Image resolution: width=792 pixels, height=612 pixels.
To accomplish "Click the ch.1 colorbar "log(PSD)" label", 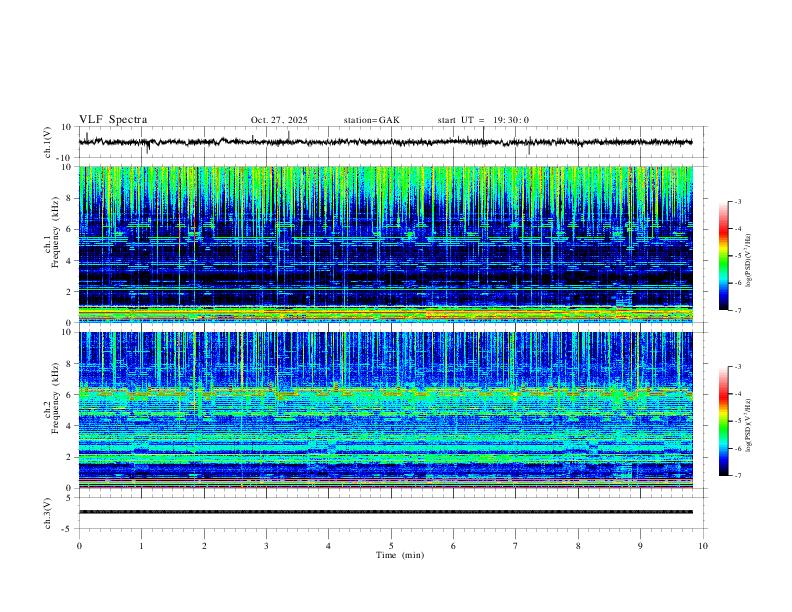I will 749,261.
